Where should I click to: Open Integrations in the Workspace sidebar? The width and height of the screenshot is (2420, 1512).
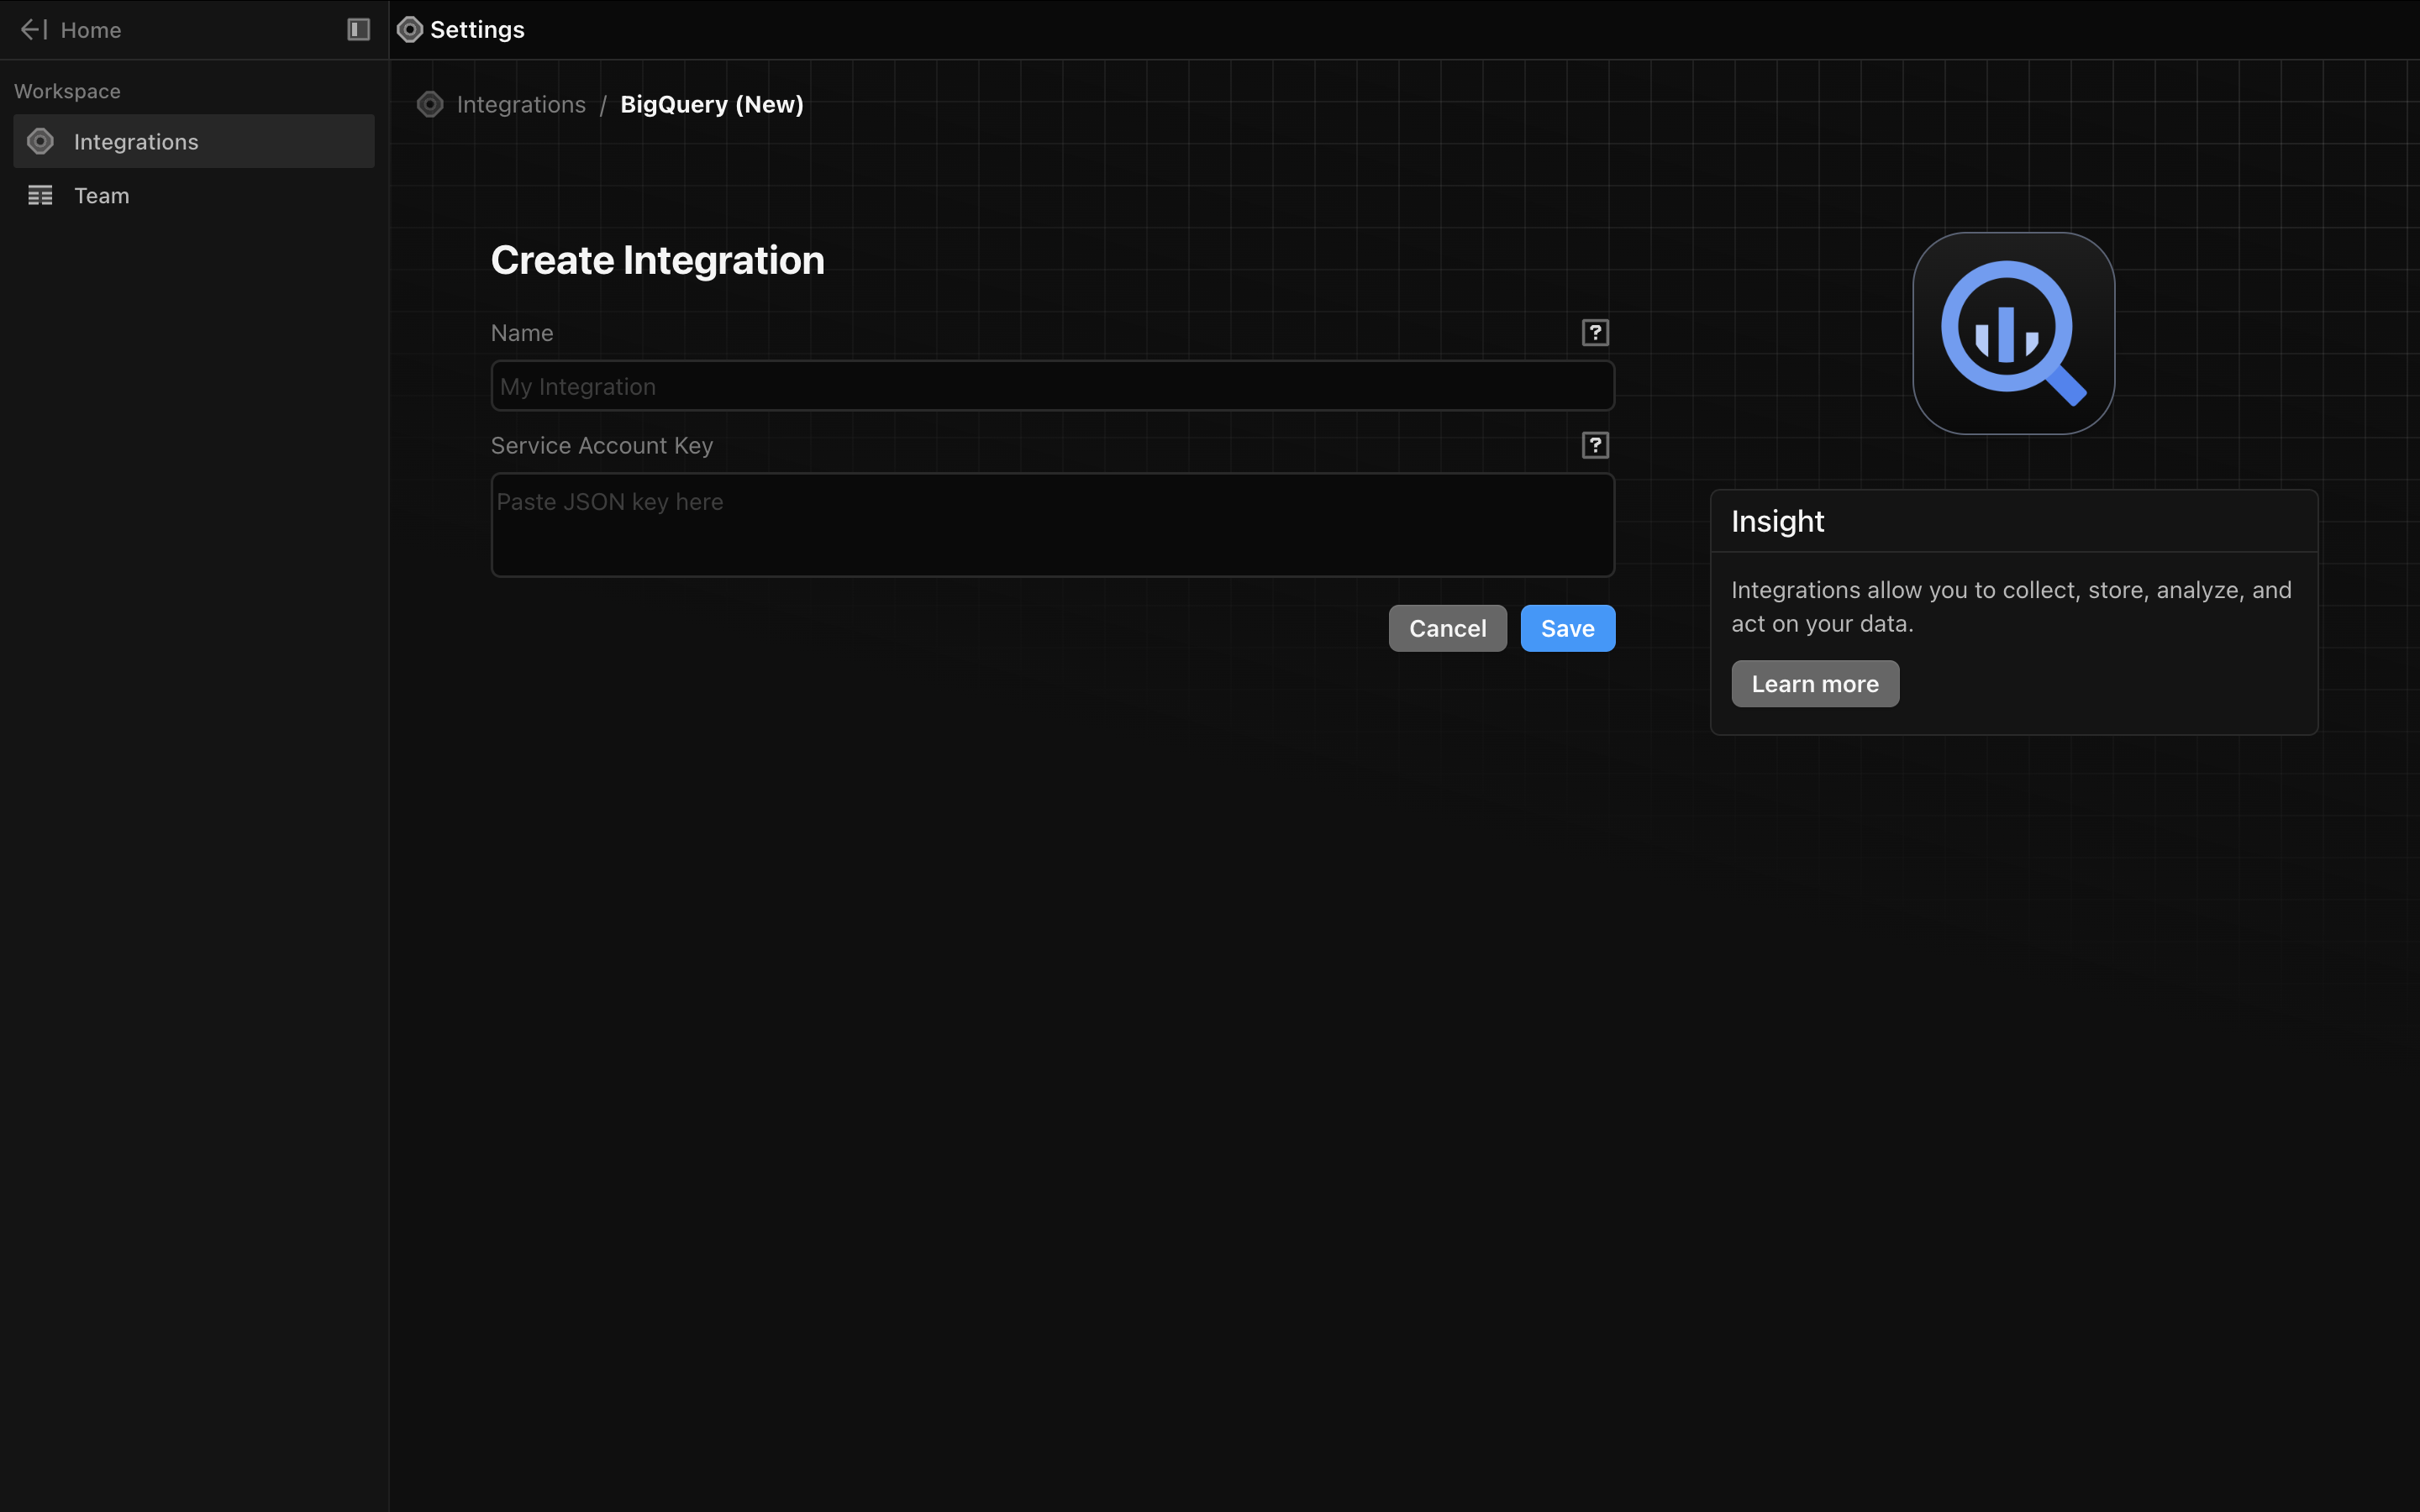tap(136, 142)
